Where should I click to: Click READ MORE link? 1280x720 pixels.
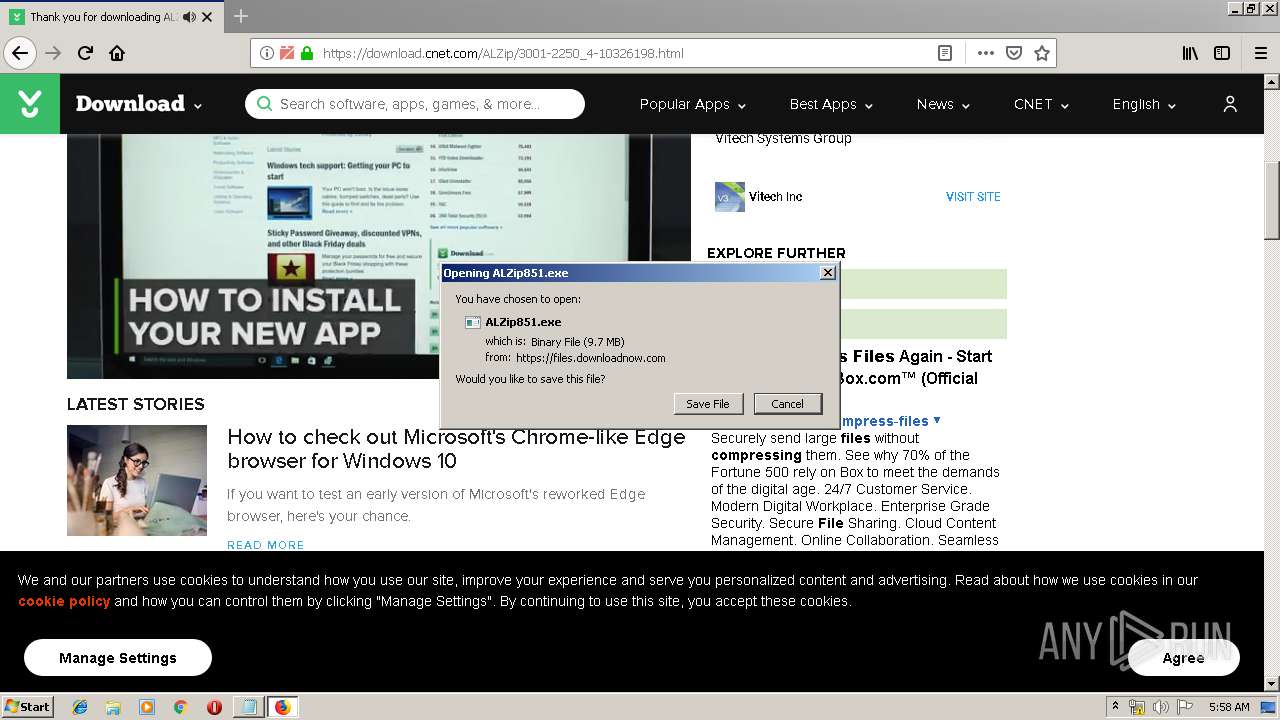(x=266, y=545)
